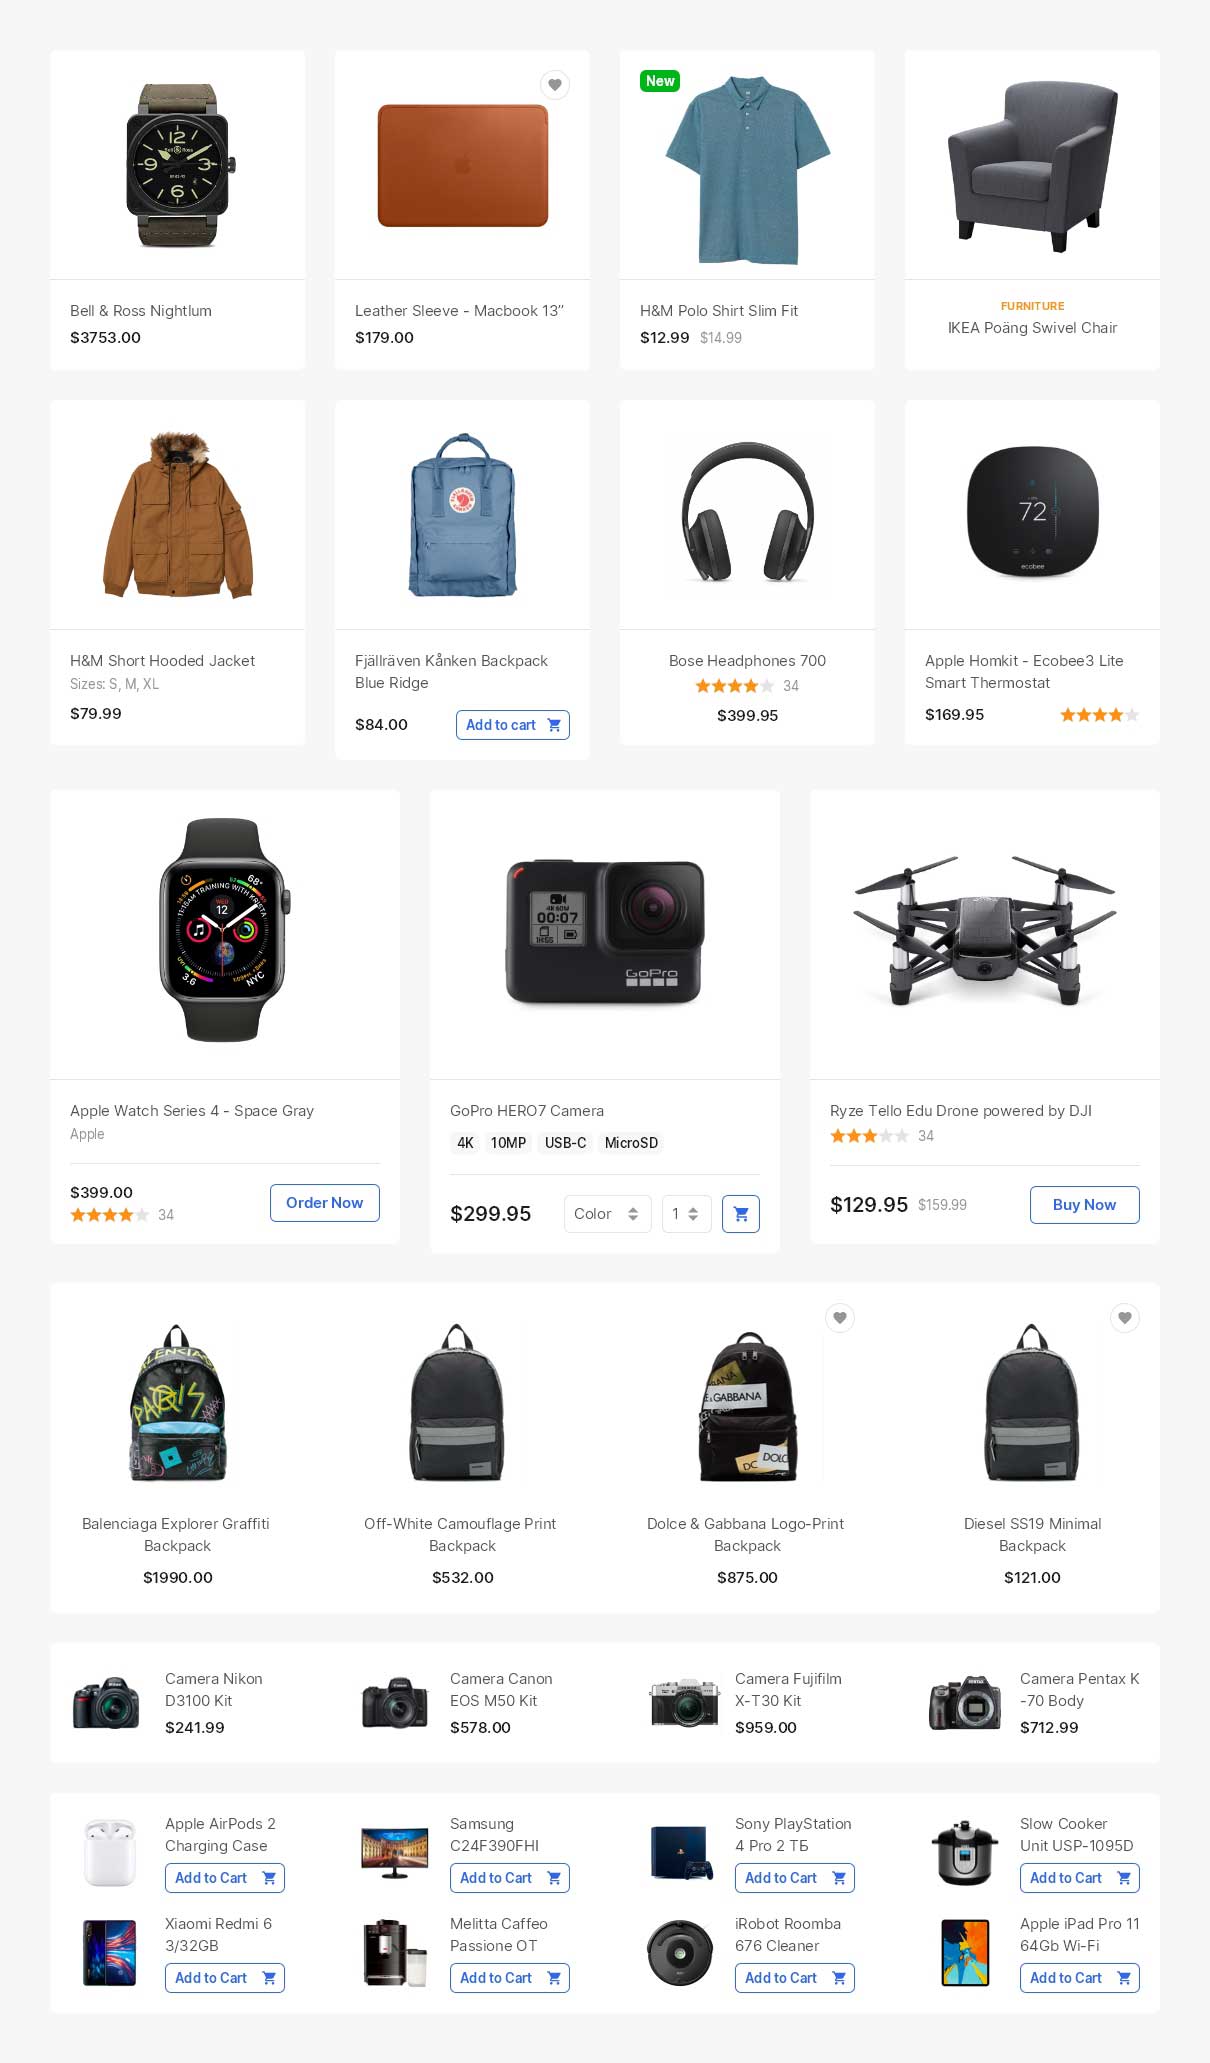Toggle wishlist heart on Leather Sleeve Macbook
Image resolution: width=1210 pixels, height=2063 pixels.
(x=555, y=85)
